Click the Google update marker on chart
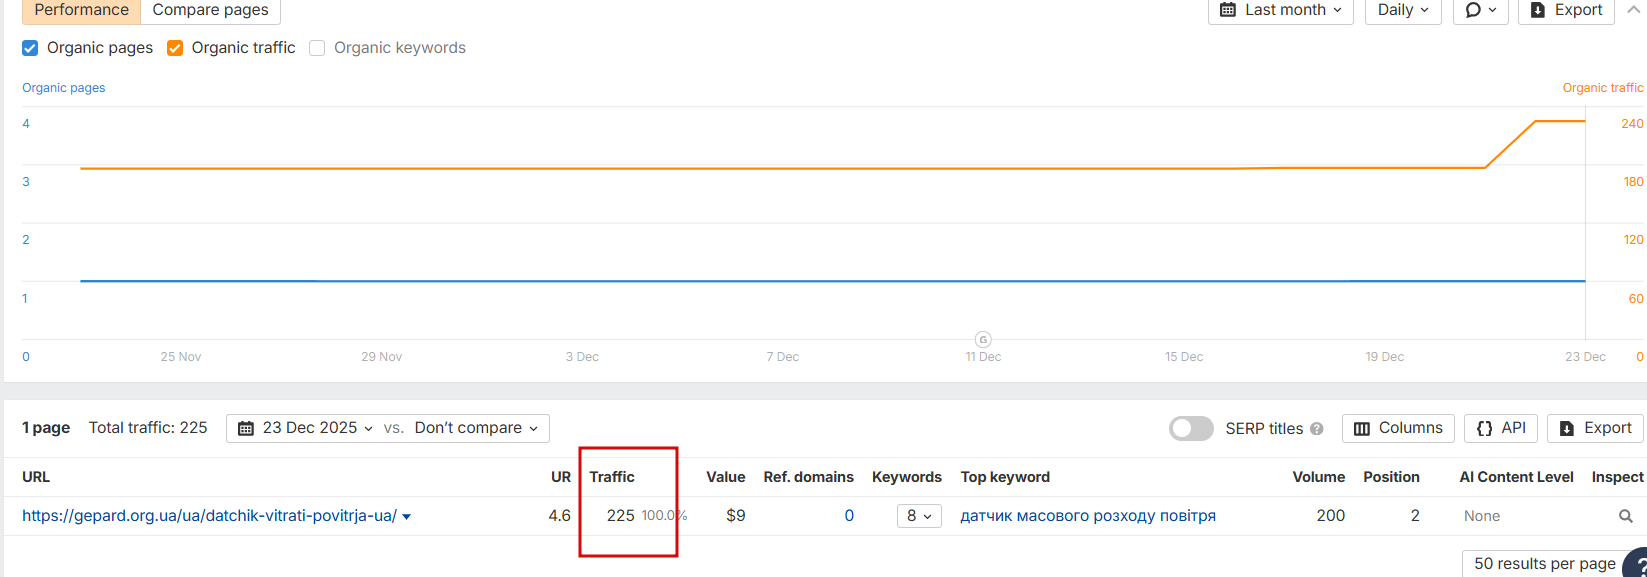The height and width of the screenshot is (577, 1647). coord(983,339)
